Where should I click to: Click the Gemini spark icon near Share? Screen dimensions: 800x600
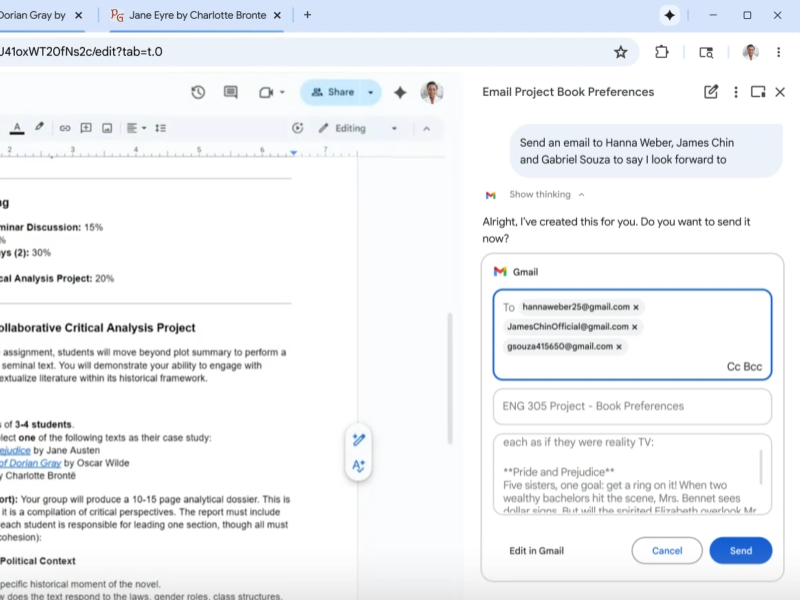(x=400, y=91)
